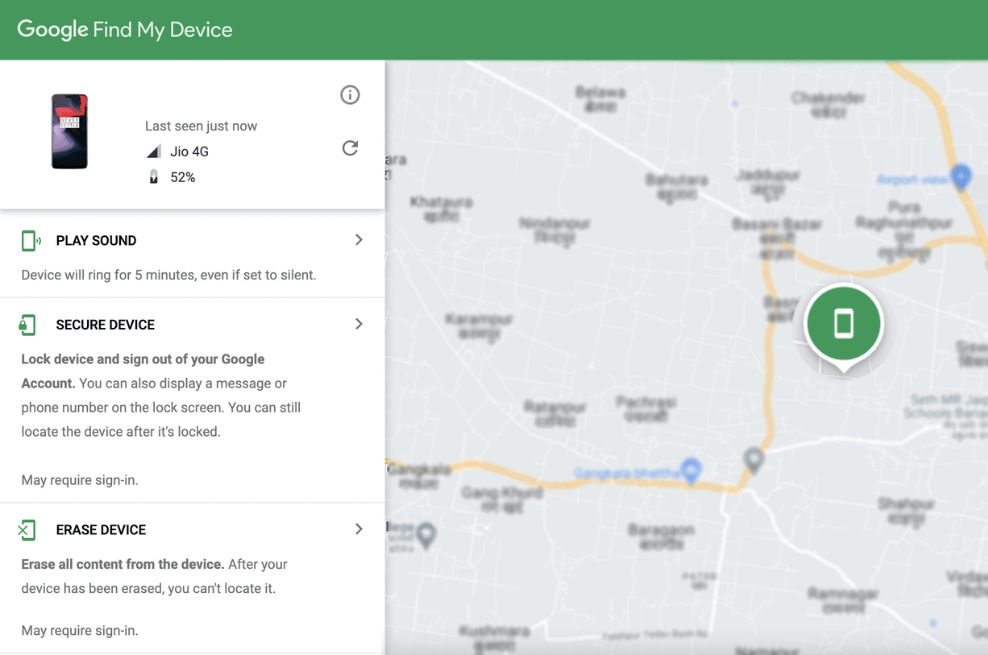Click the Secure Device lock icon
Viewport: 988px width, 655px height.
coord(28,325)
